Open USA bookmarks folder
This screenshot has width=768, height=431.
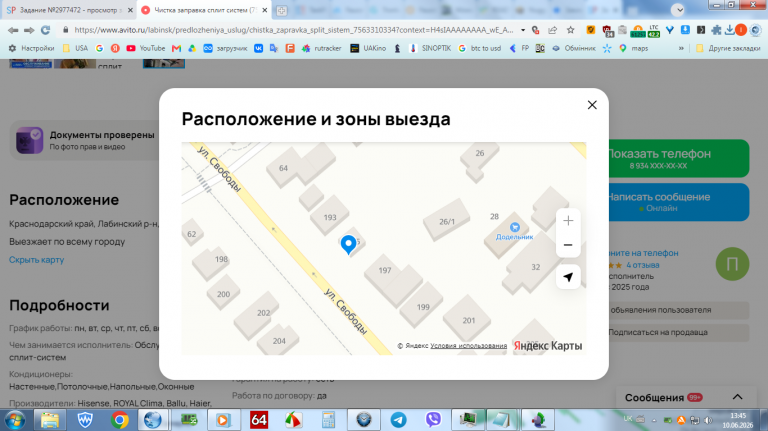point(75,48)
